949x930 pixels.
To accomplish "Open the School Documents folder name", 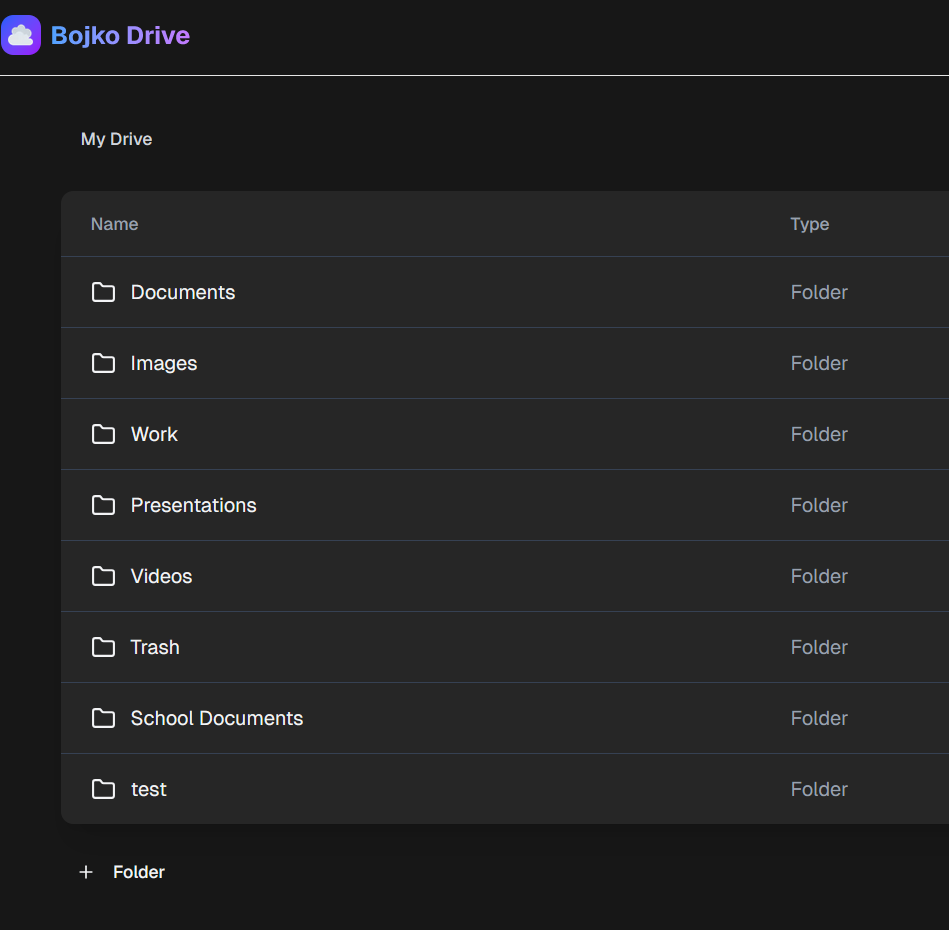I will [217, 718].
